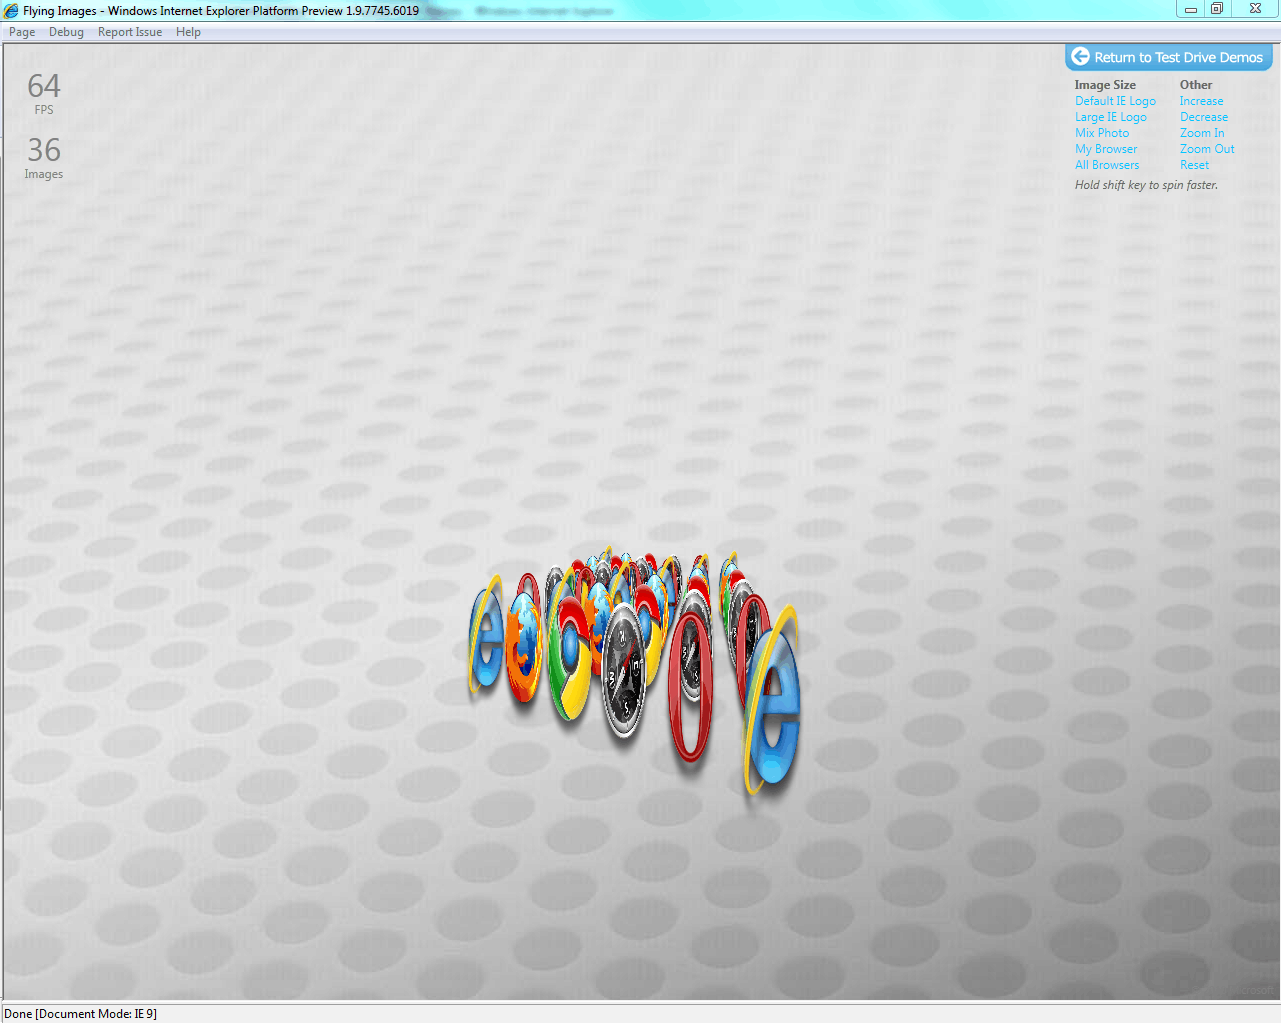This screenshot has height=1024, width=1281.
Task: Select the My Browser image option
Action: 1106,149
